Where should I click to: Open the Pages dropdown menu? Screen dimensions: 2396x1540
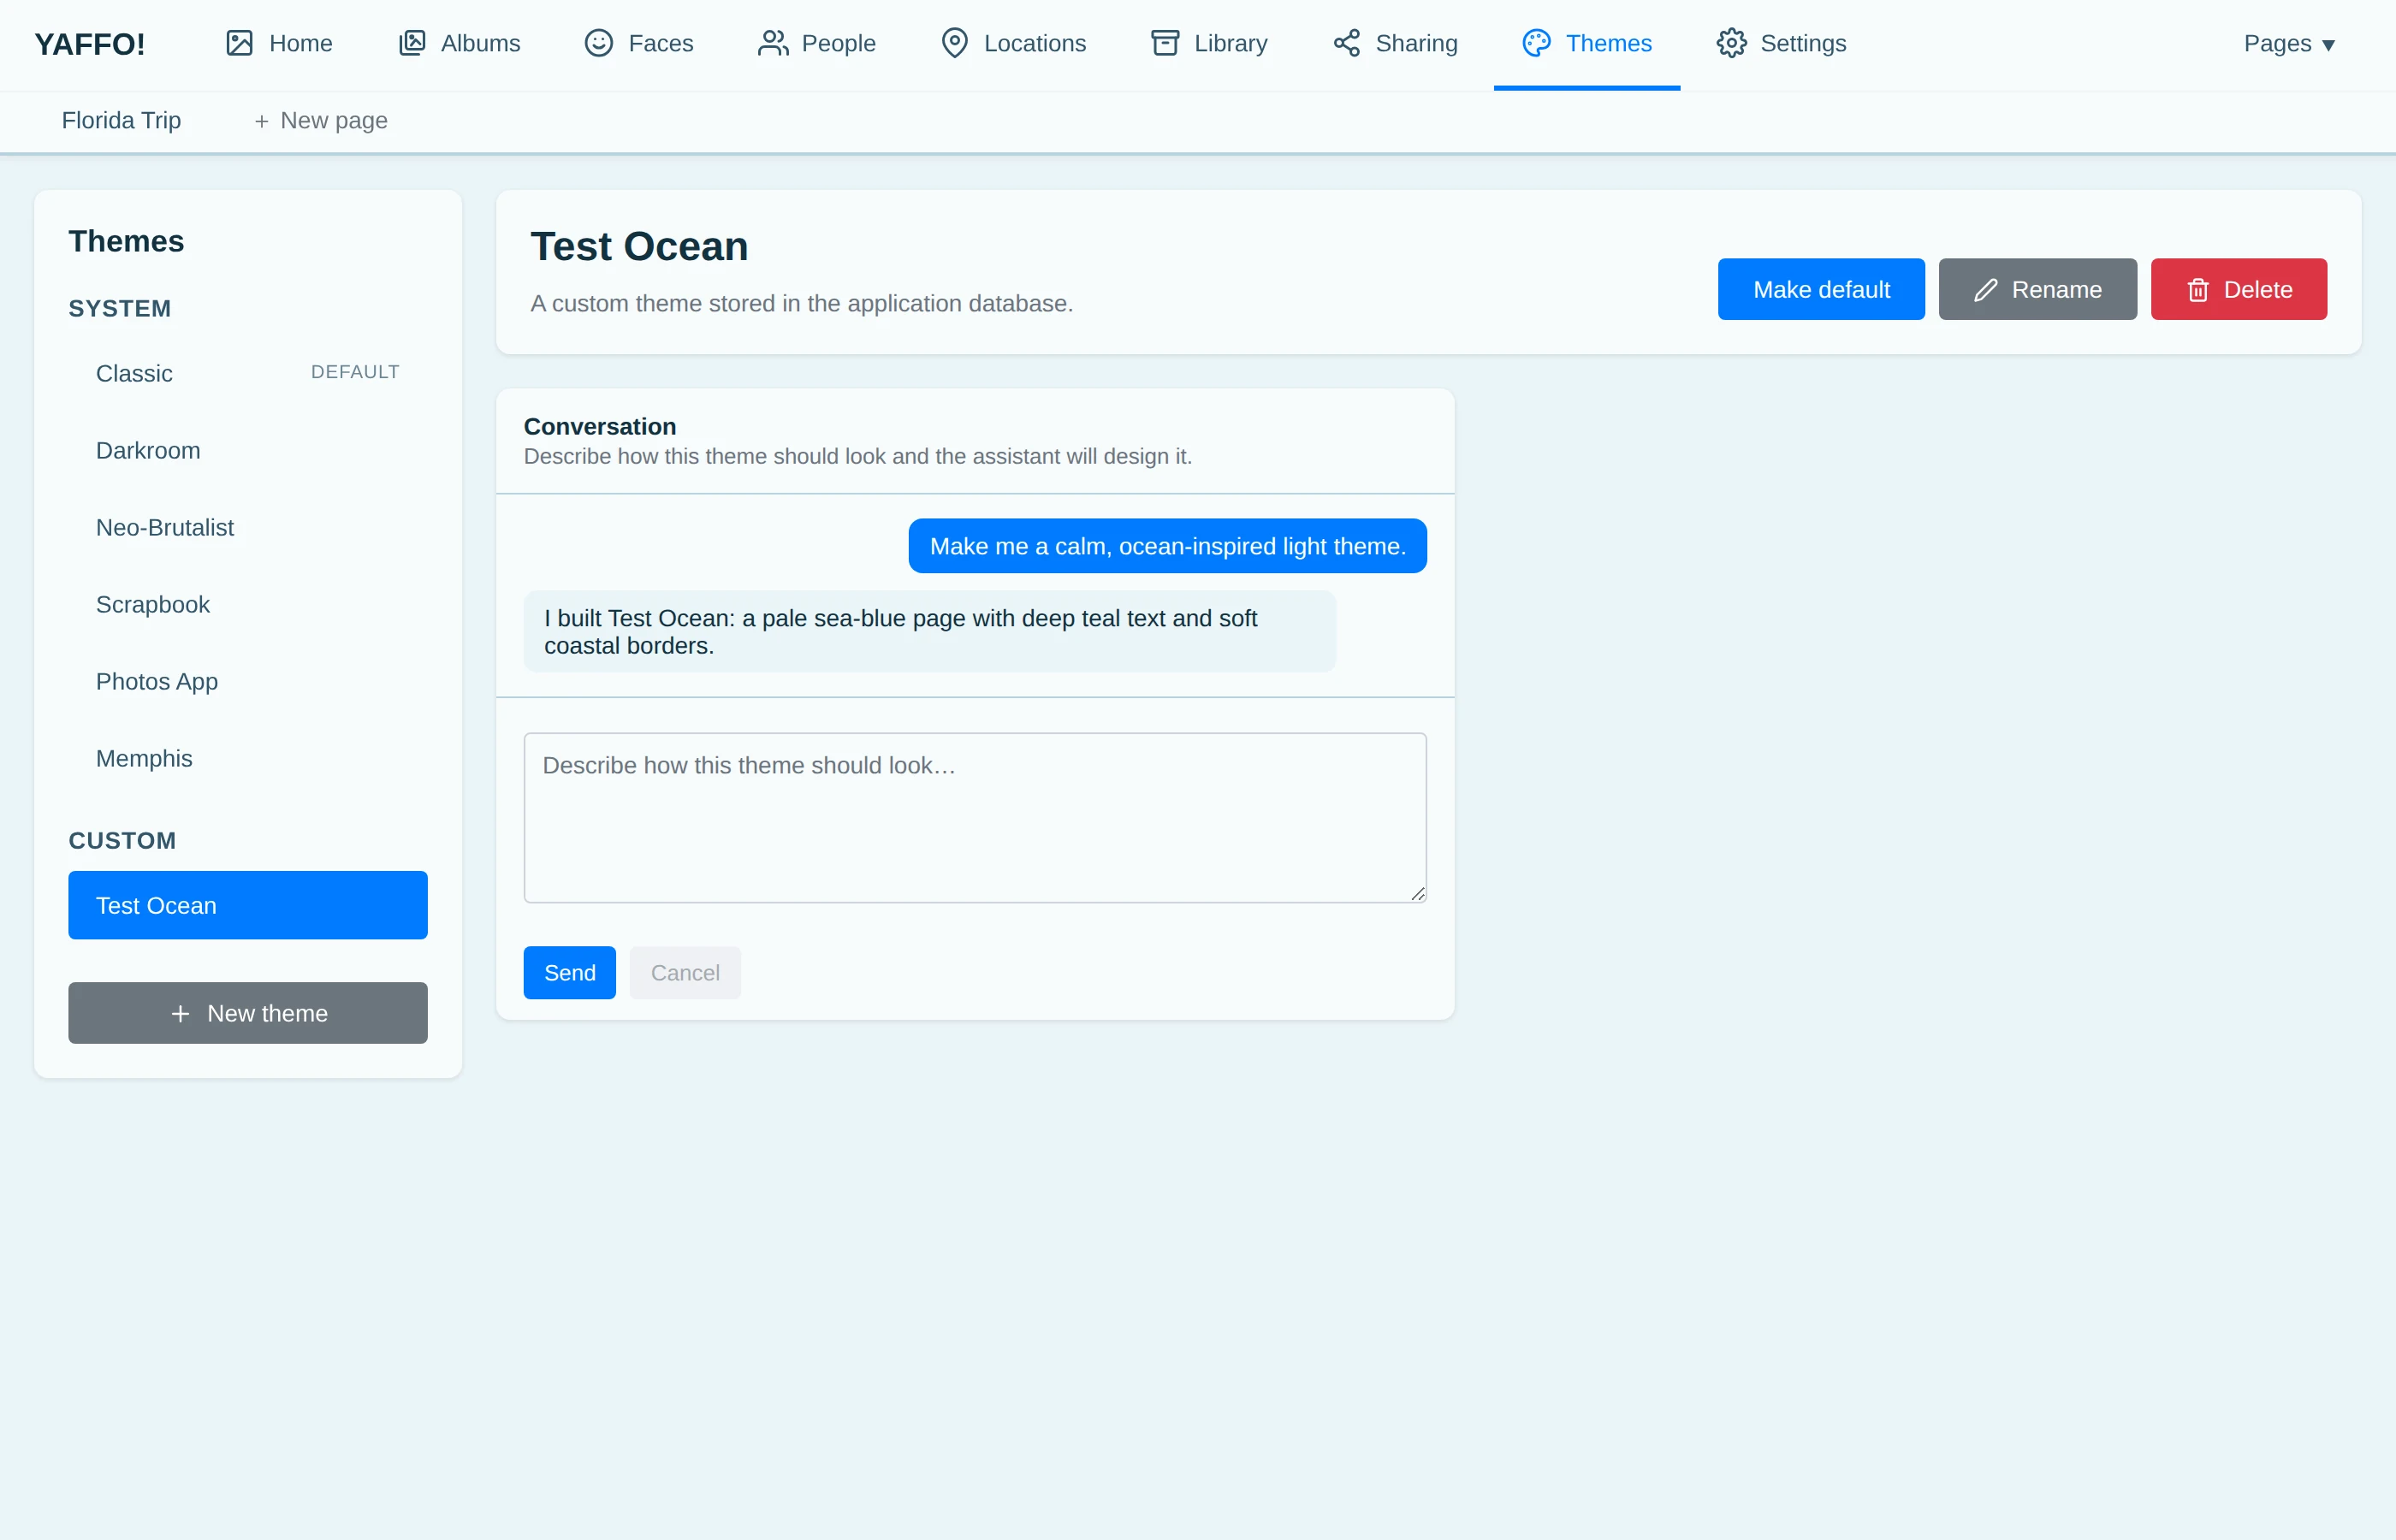coord(2288,44)
